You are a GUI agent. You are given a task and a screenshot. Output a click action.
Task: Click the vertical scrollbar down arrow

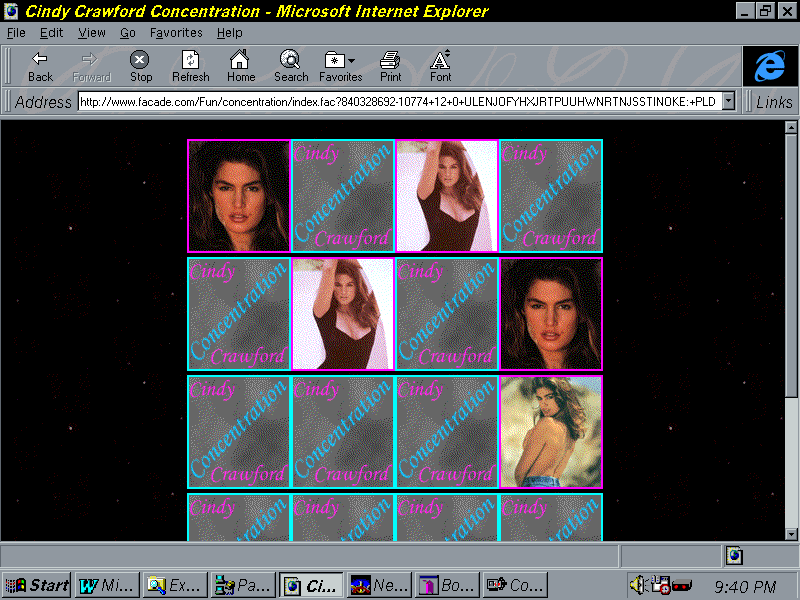point(792,533)
